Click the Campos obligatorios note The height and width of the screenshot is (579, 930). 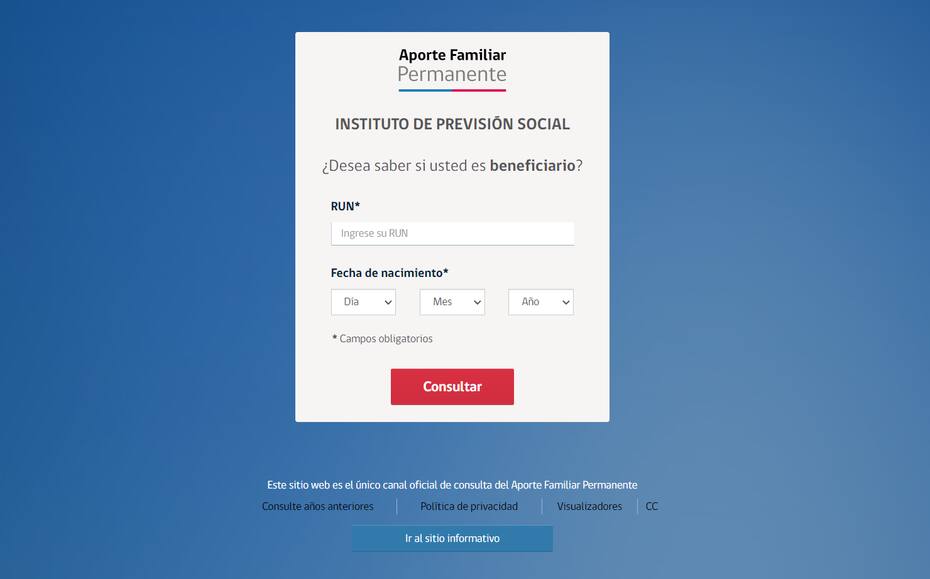(383, 339)
